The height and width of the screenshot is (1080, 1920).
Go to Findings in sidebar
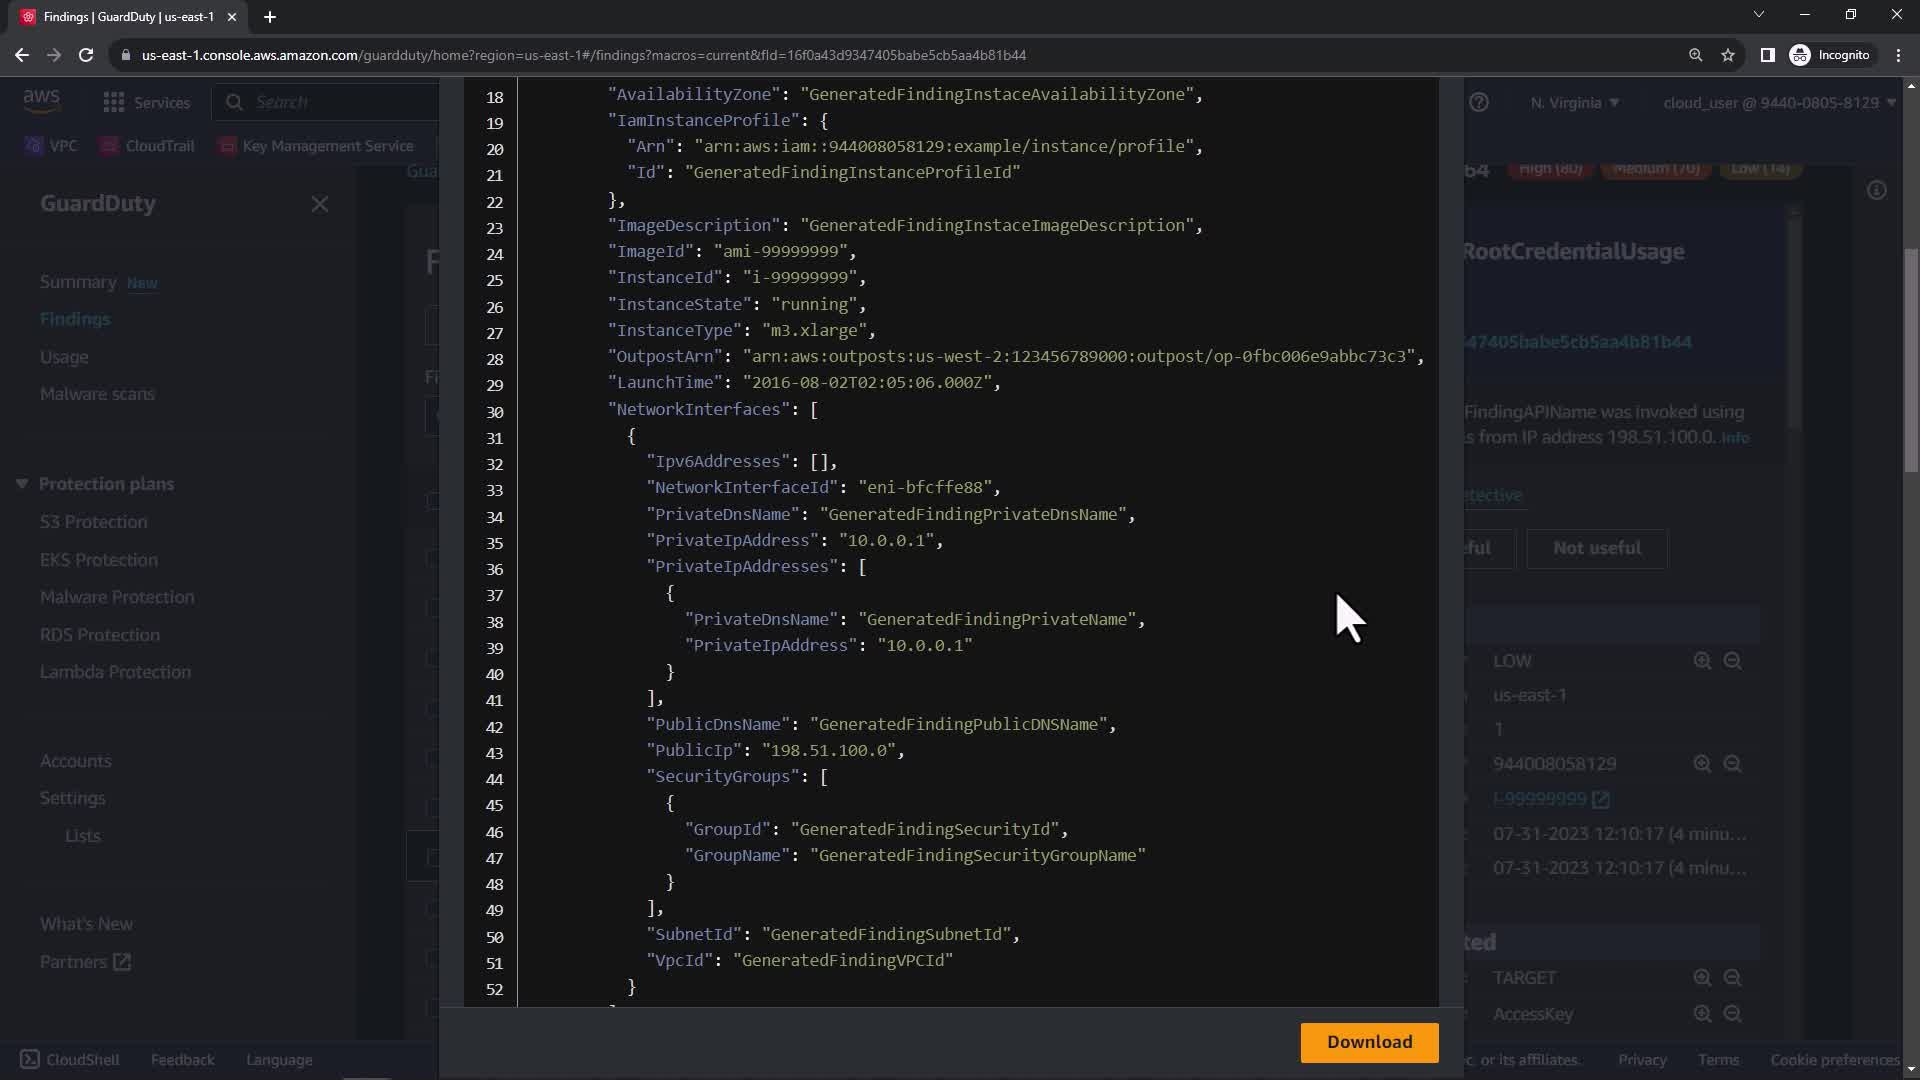pos(75,319)
